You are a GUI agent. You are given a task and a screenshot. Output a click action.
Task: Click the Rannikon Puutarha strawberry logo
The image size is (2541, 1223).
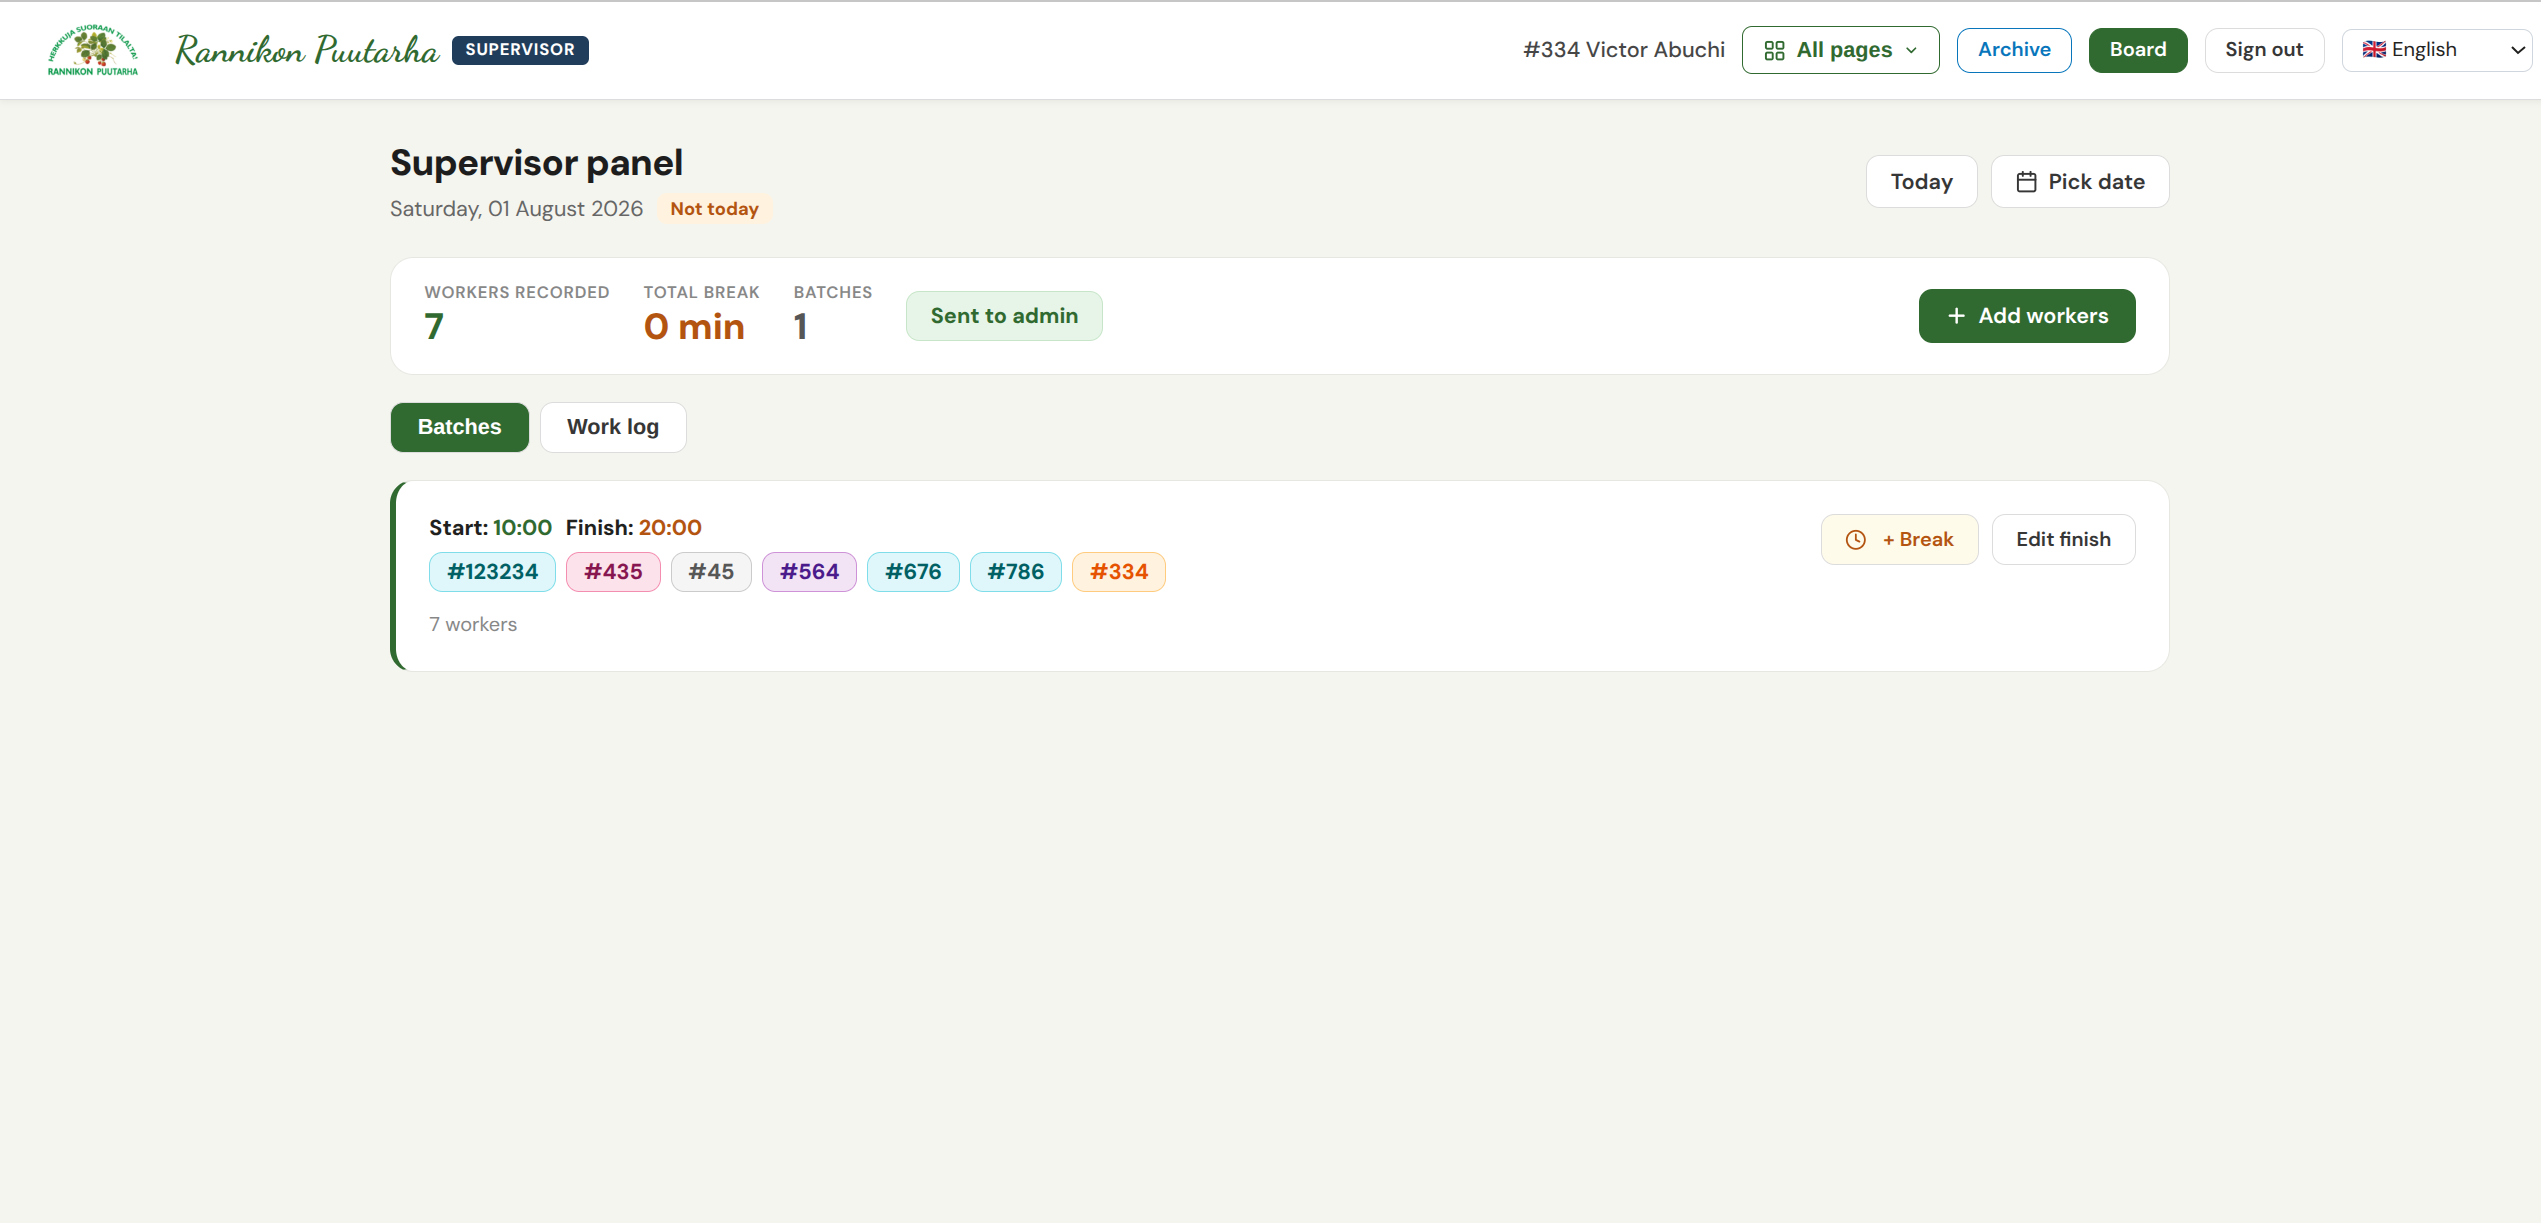click(93, 50)
